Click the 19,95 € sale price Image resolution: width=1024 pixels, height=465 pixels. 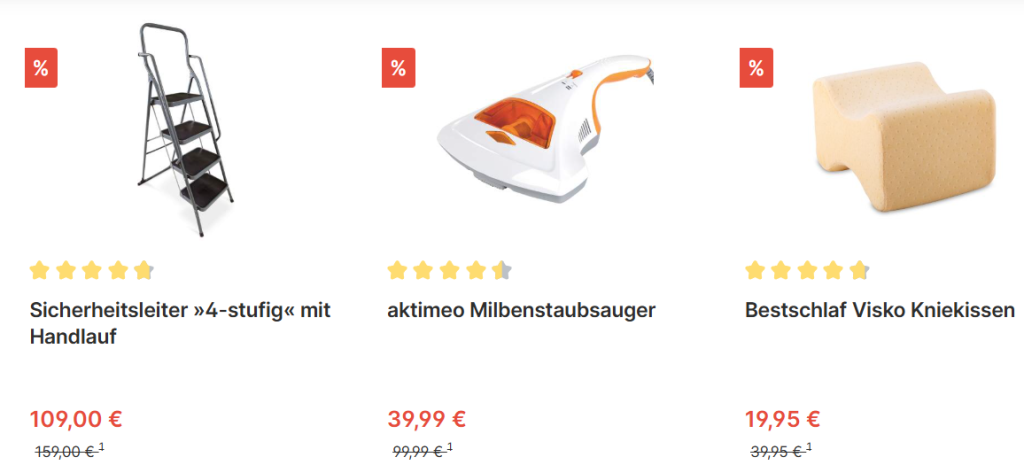click(782, 419)
